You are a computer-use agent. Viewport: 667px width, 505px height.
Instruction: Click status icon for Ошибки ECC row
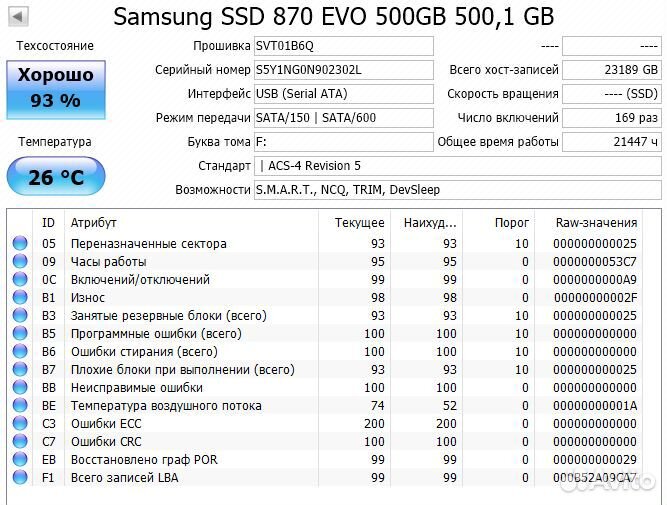point(20,423)
